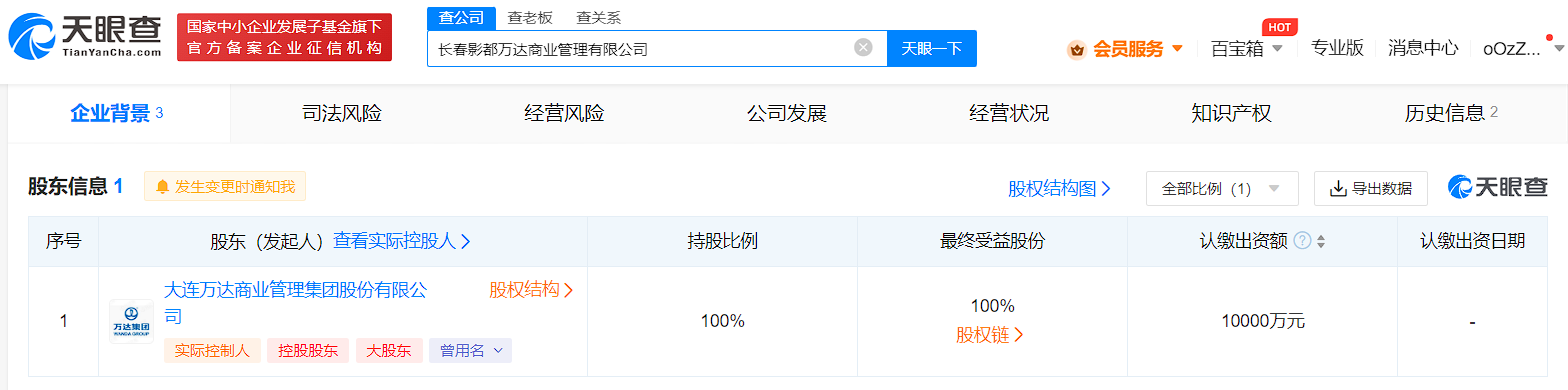
Task: Click the TianYanCha watermark logo near export
Action: (1497, 187)
